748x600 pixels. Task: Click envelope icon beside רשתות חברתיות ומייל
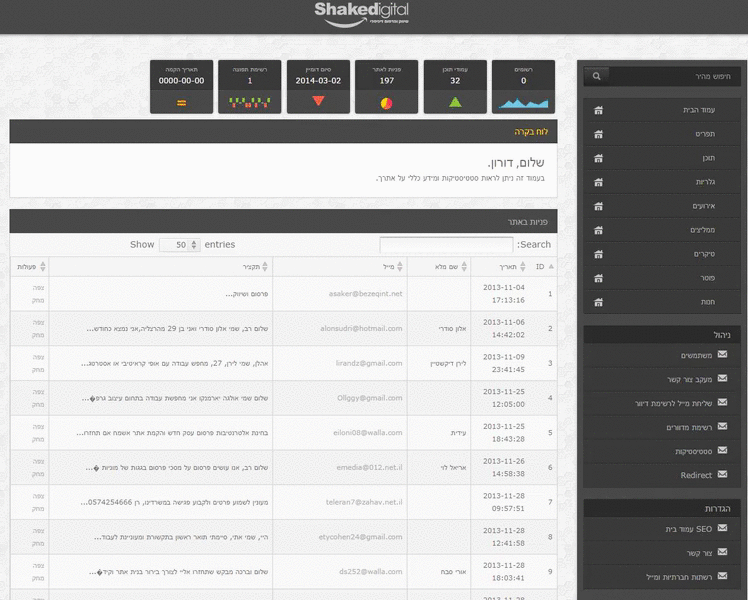click(x=723, y=576)
